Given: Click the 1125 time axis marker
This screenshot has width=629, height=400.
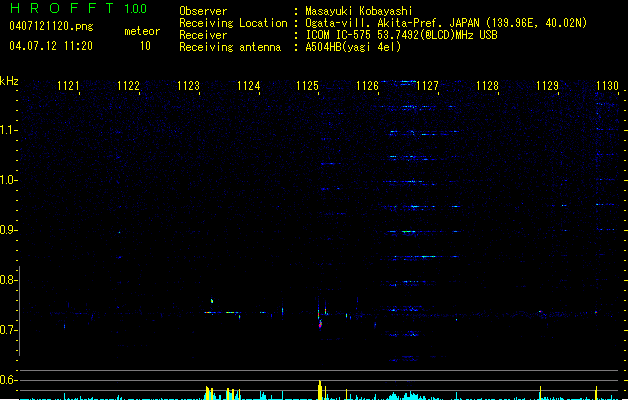Looking at the screenshot, I should coord(308,86).
